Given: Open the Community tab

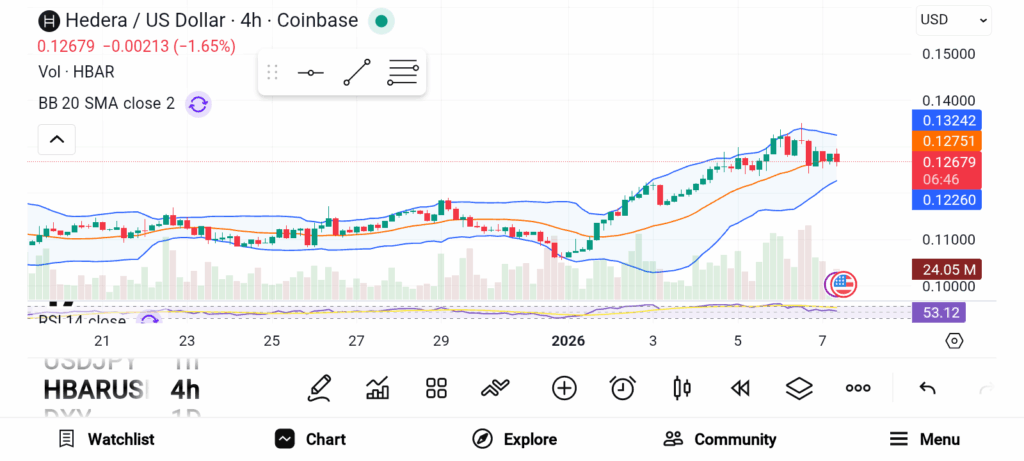Looking at the screenshot, I should pyautogui.click(x=720, y=439).
